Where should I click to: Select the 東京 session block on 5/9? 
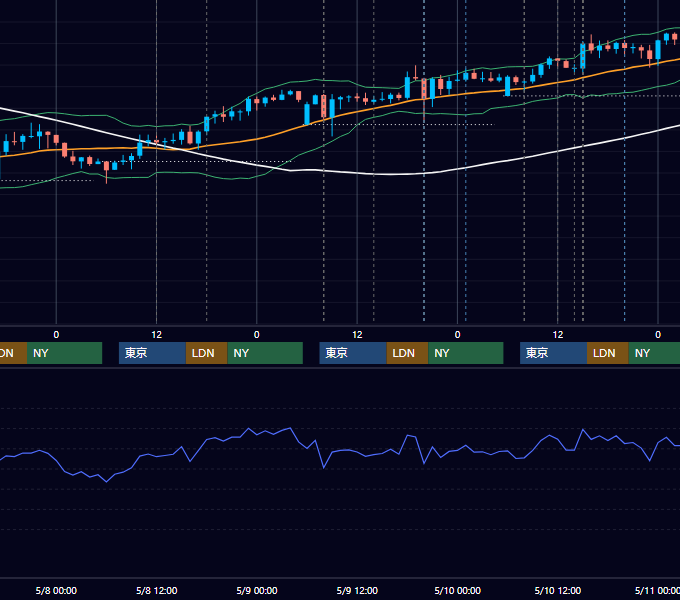click(353, 353)
